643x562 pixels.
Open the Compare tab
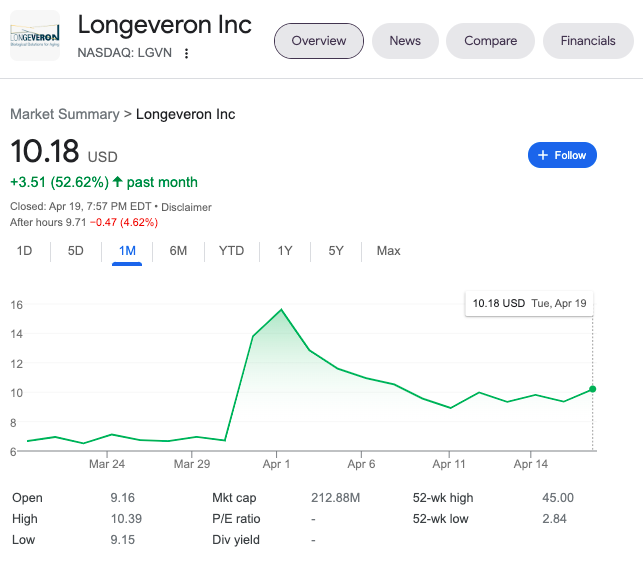pos(490,41)
